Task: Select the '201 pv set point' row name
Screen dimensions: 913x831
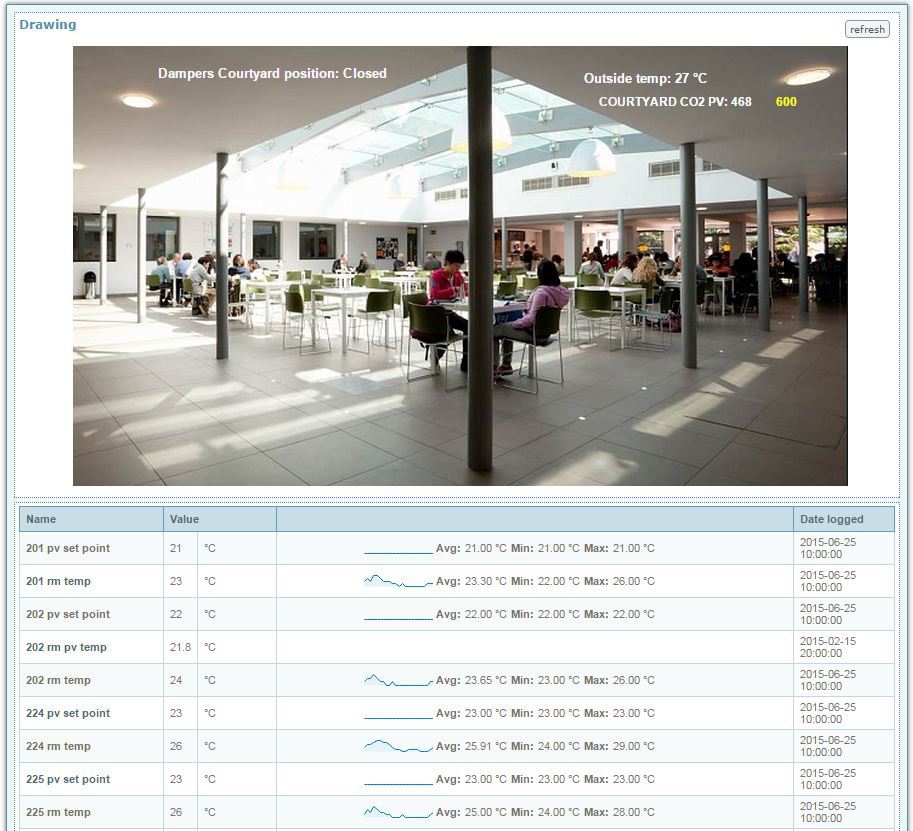Action: point(68,548)
